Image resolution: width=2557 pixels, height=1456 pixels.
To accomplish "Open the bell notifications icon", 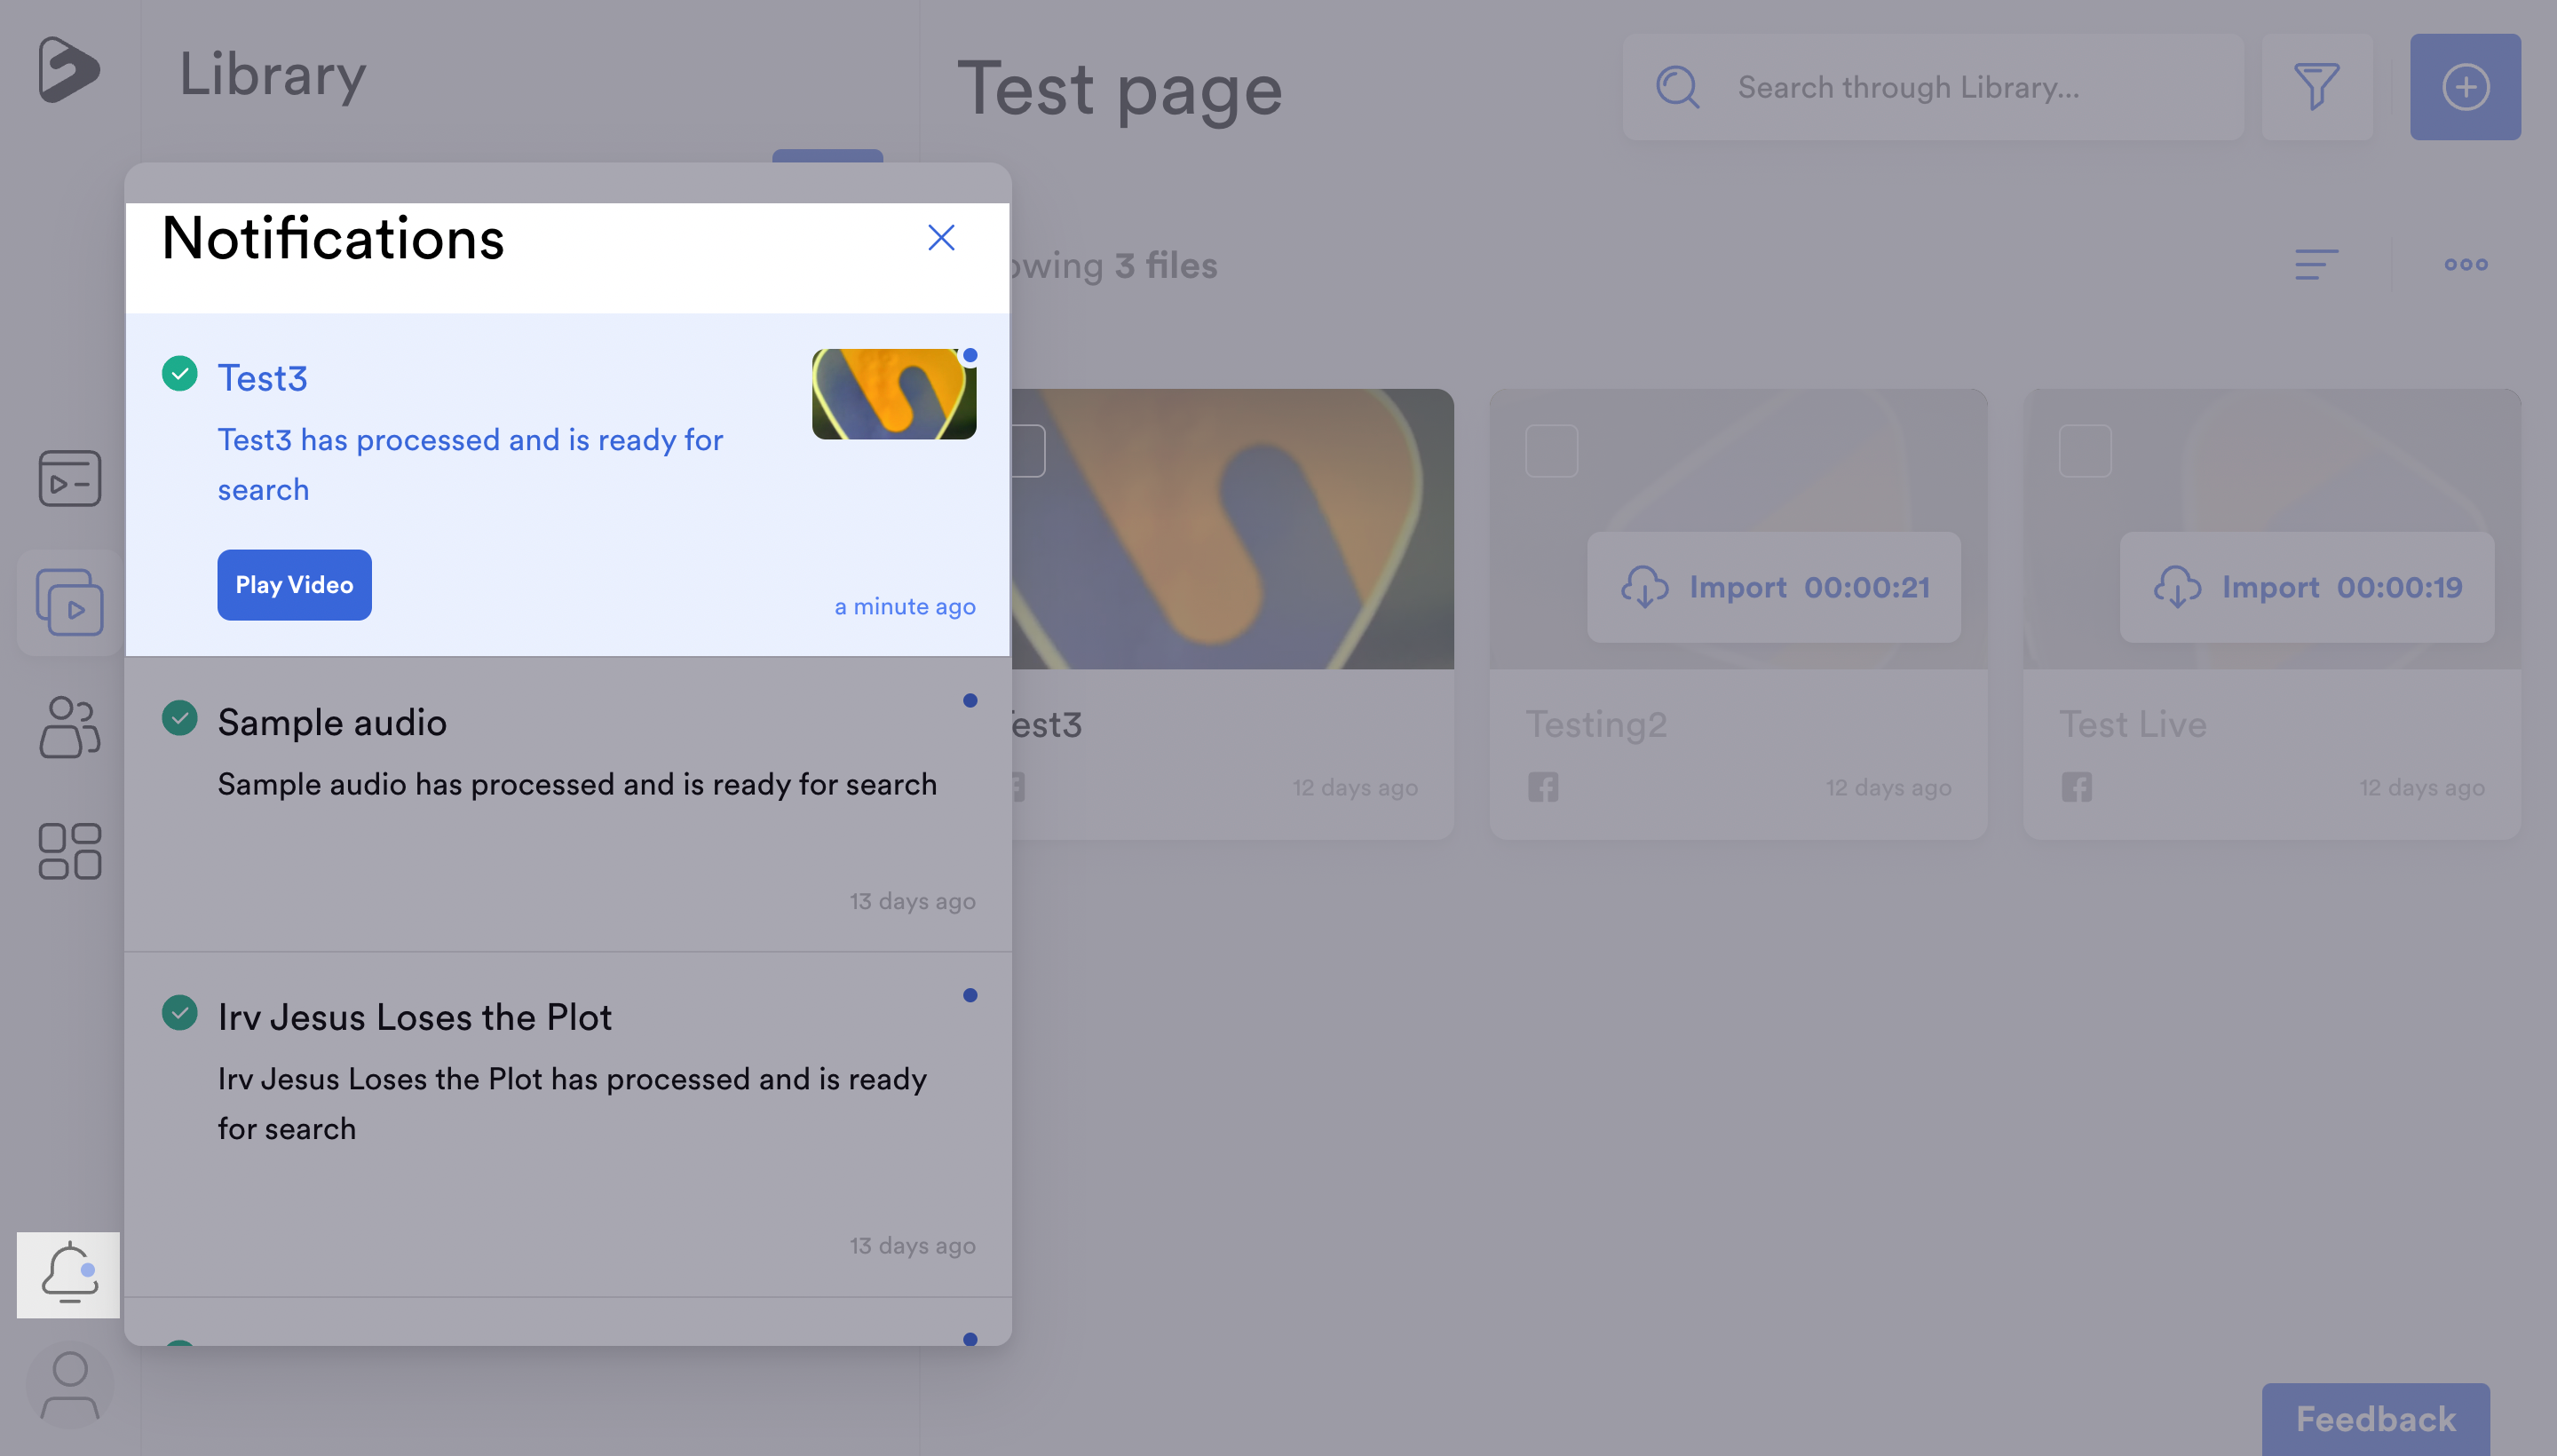I will tap(68, 1273).
